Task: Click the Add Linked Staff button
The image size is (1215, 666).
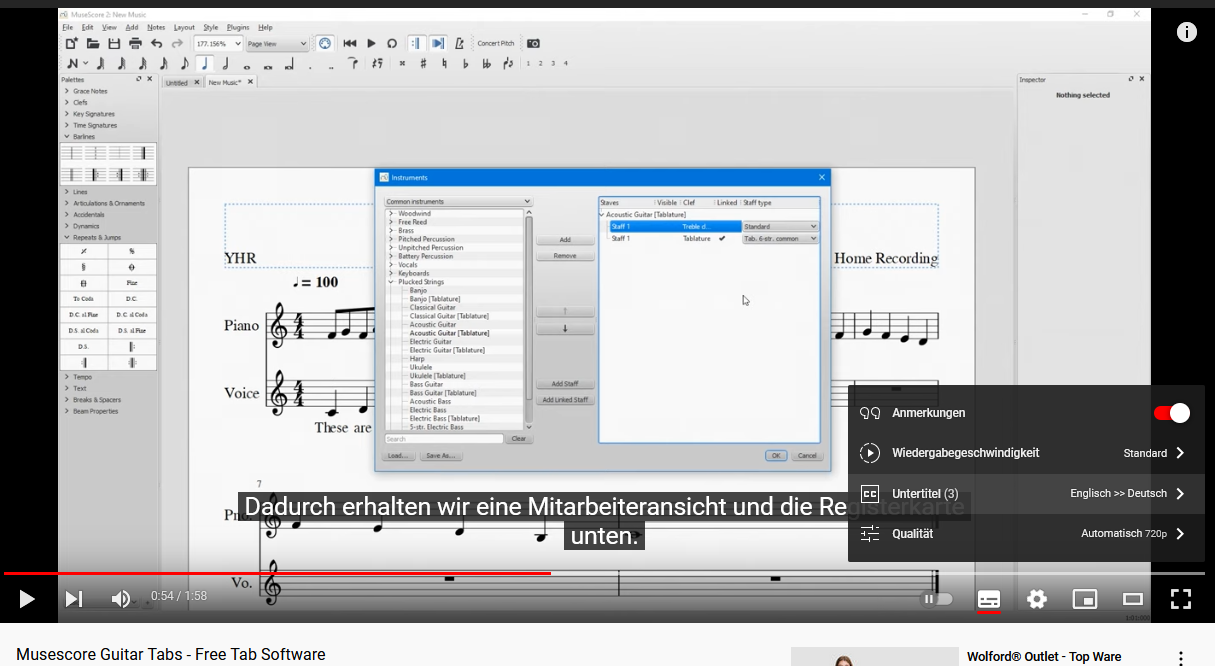Action: (x=565, y=400)
